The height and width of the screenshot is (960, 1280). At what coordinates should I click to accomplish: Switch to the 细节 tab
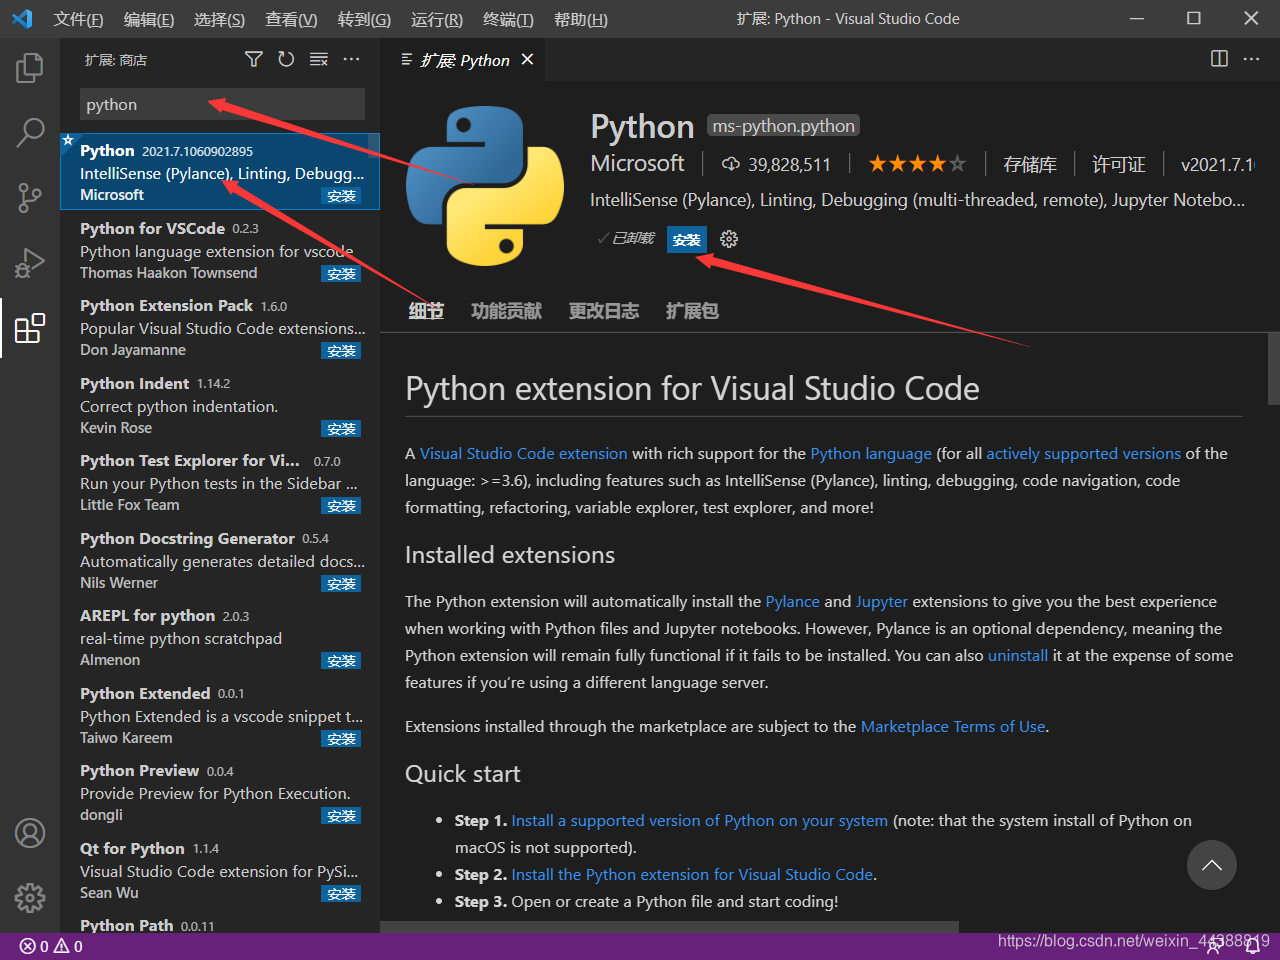(x=426, y=311)
